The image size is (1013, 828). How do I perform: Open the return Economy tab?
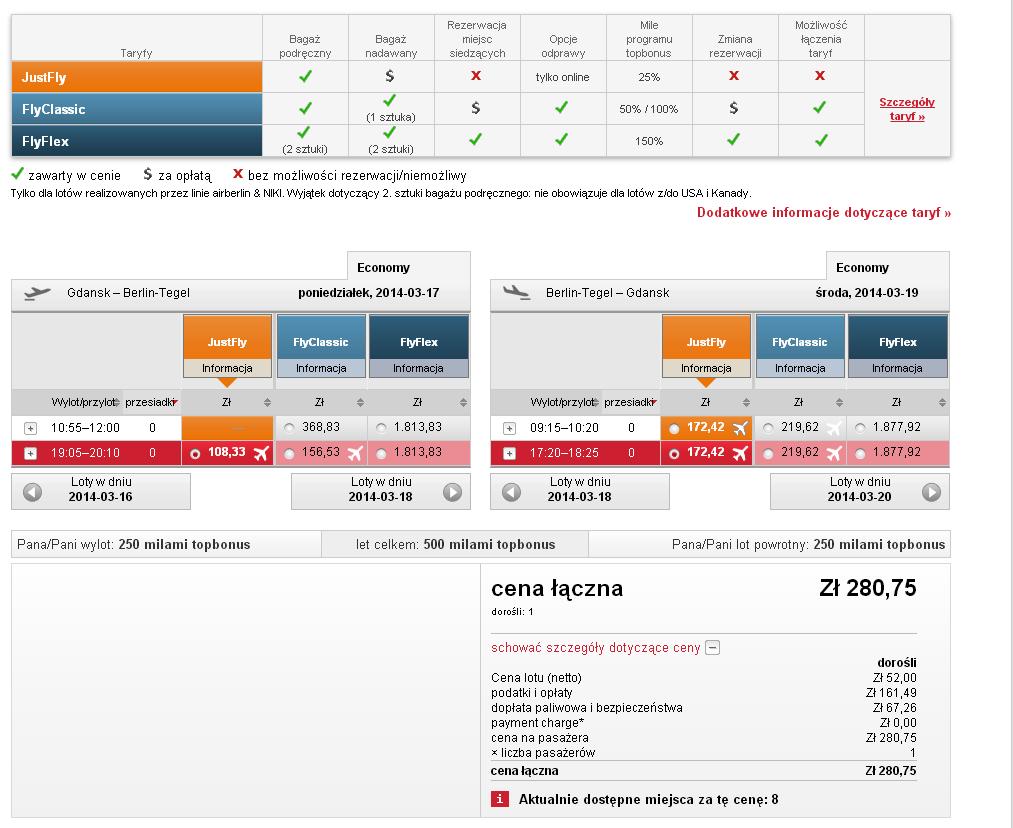888,266
